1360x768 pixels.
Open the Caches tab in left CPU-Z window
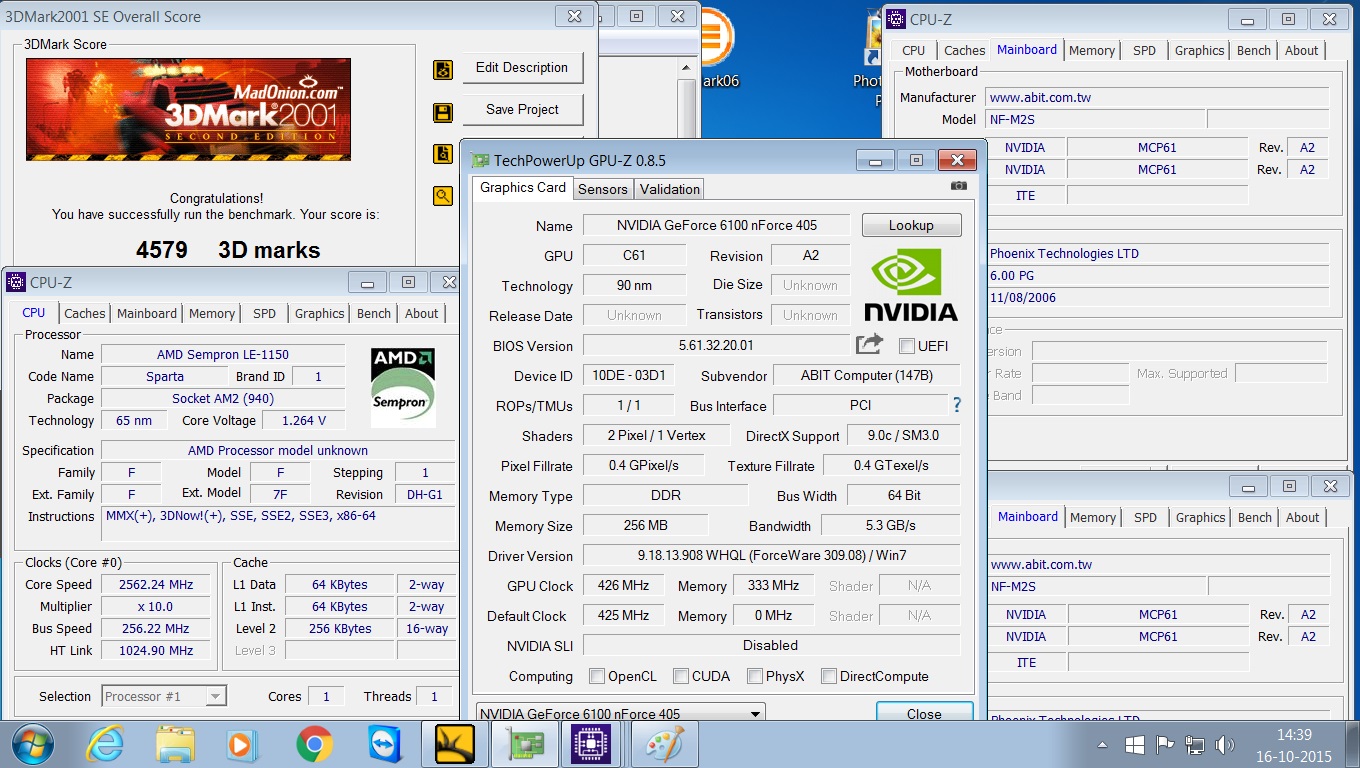[x=85, y=313]
